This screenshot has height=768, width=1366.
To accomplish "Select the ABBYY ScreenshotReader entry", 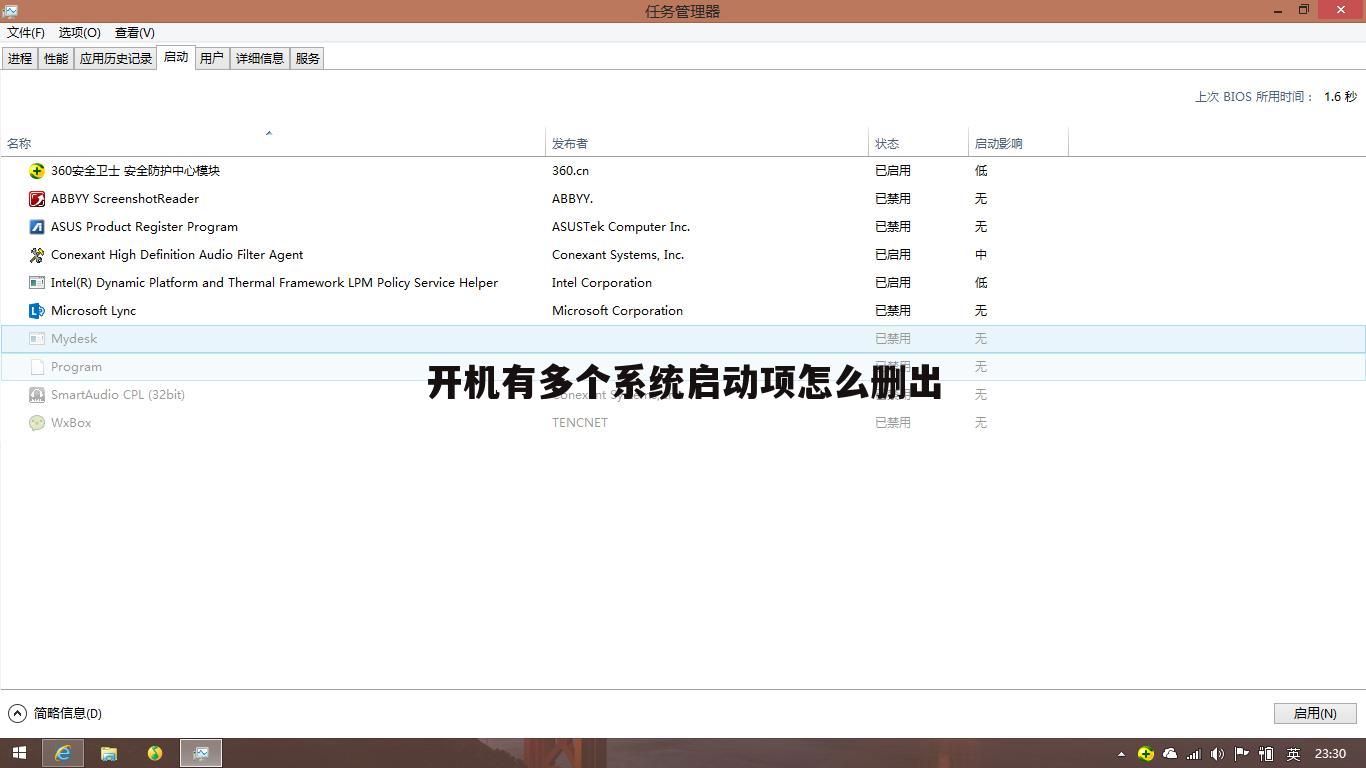I will (683, 199).
